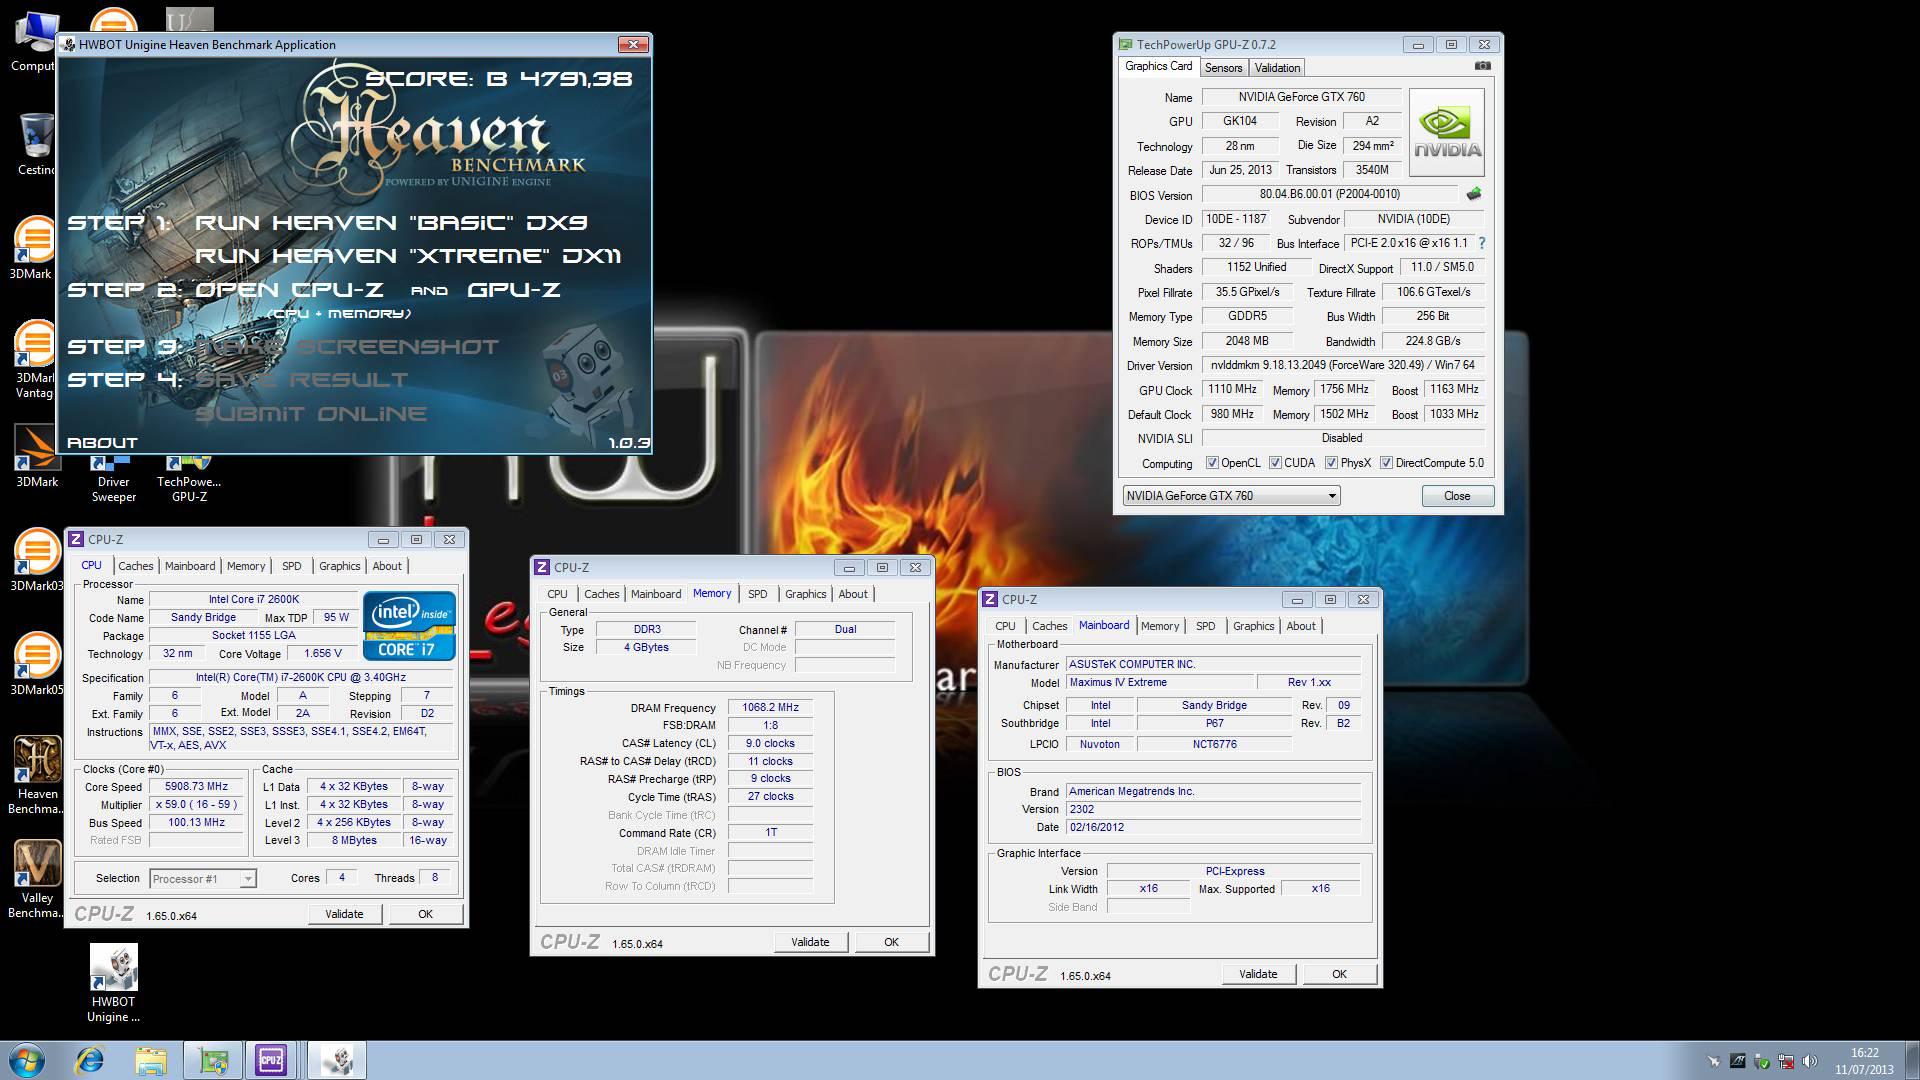Click the Maximus IV Extreme model field
1920x1080 pixels.
point(1159,683)
